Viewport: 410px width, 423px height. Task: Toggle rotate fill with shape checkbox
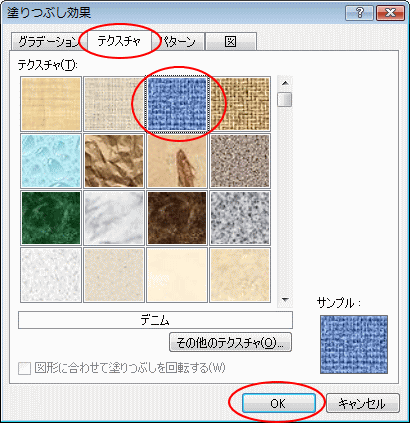[x=24, y=369]
